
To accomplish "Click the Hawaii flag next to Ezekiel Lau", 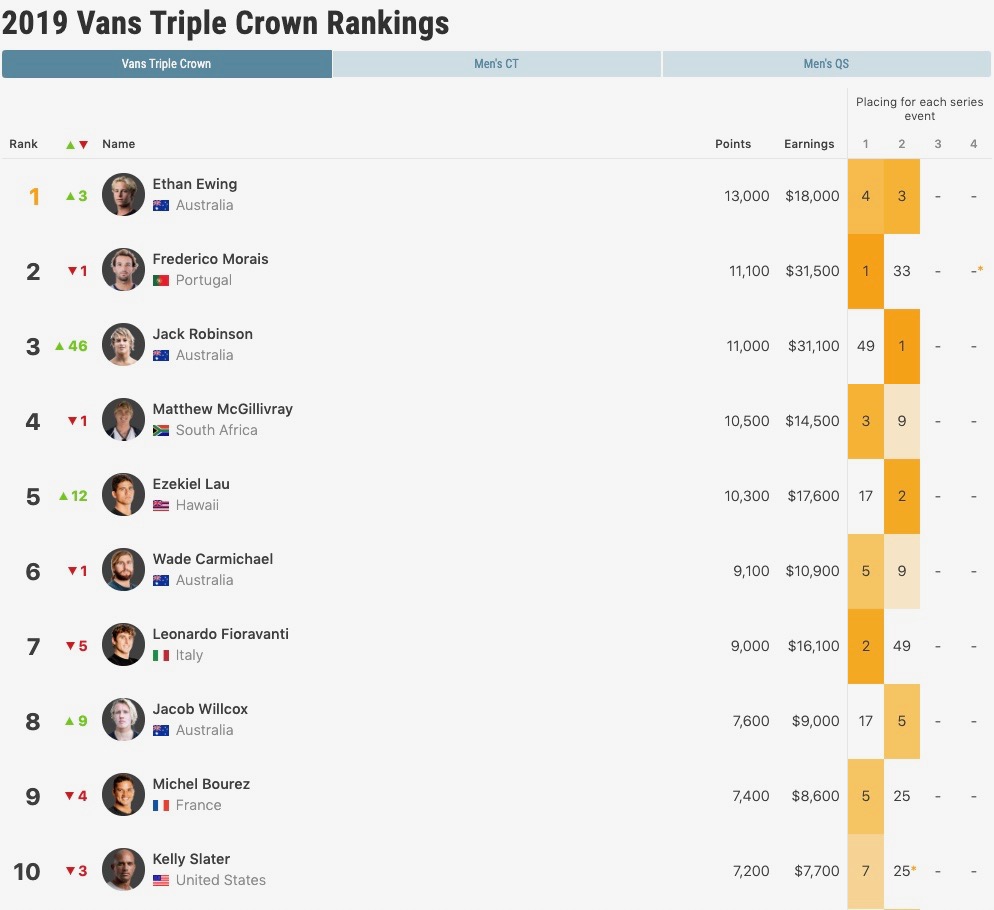I will tap(161, 506).
